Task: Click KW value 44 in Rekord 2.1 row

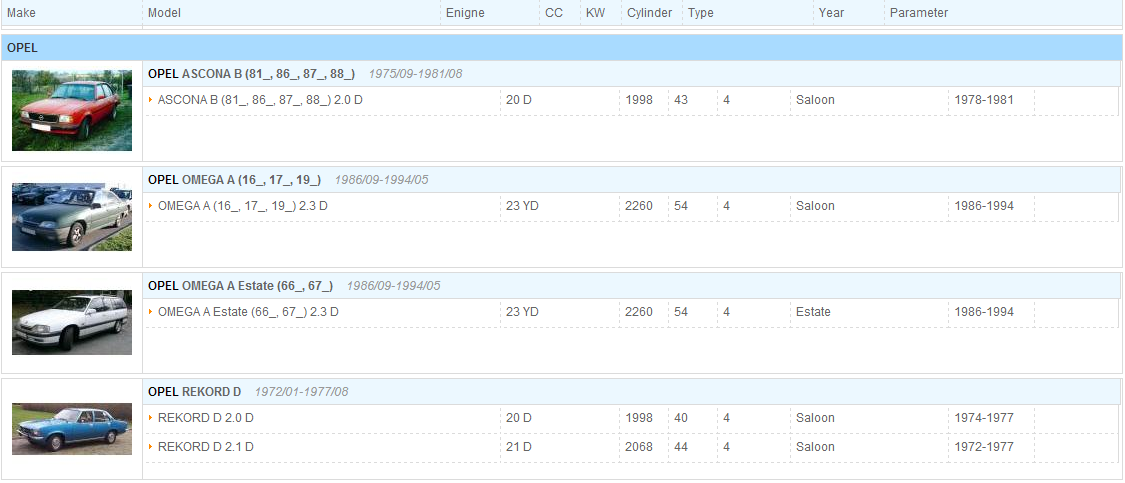Action: (x=681, y=446)
